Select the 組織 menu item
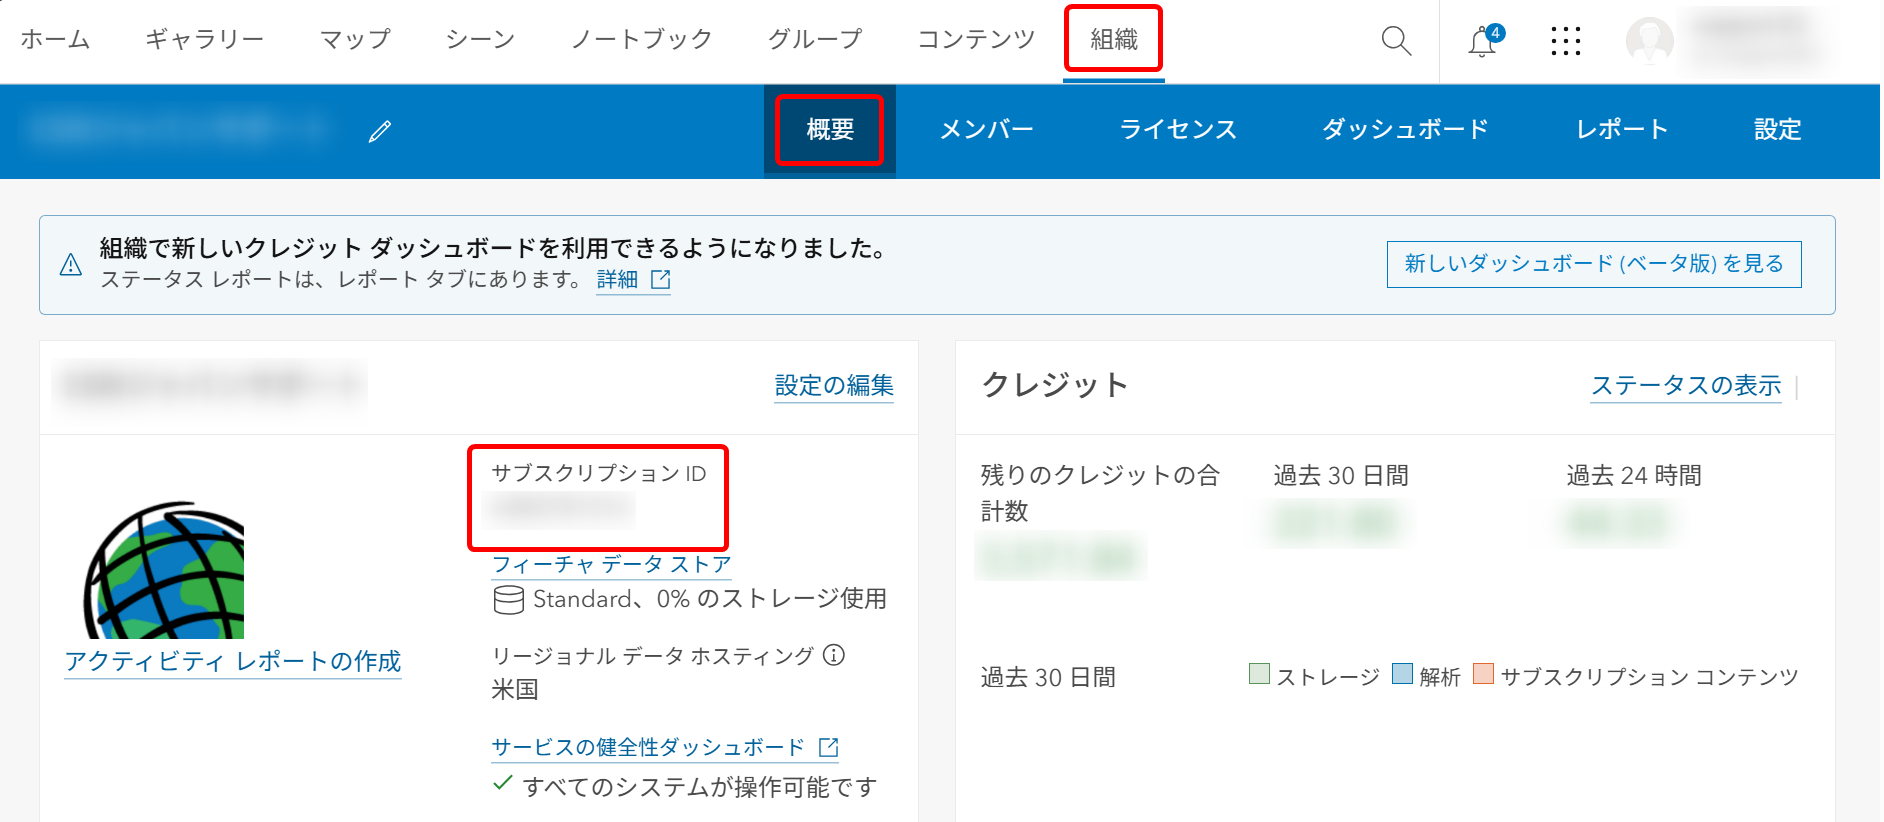Screen dimensions: 1884x822 (1114, 39)
